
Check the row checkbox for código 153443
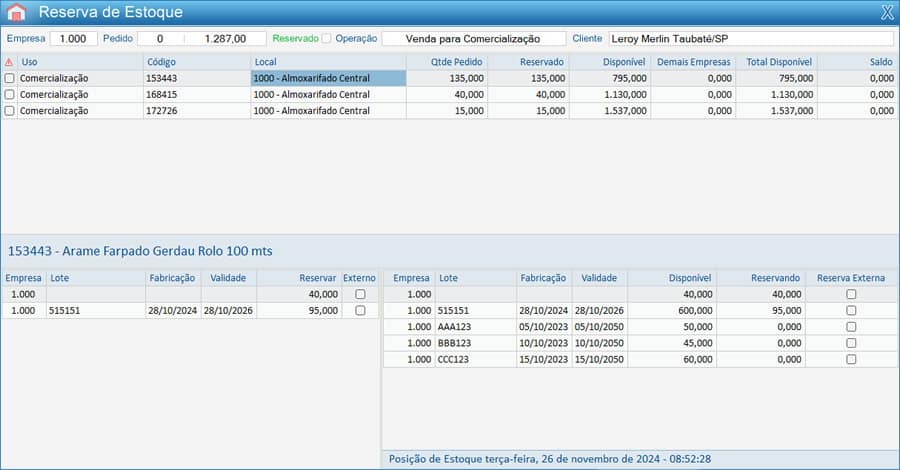coord(9,78)
